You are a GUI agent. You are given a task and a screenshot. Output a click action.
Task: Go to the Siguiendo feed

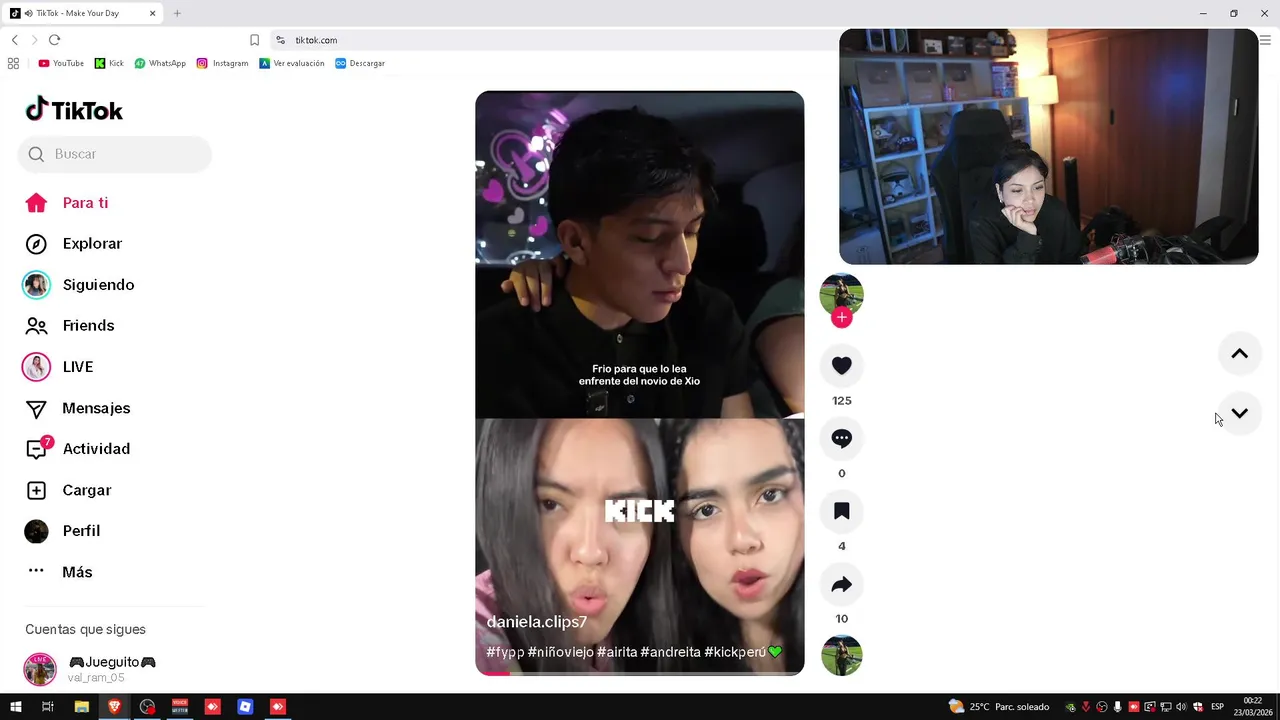[x=79, y=285]
